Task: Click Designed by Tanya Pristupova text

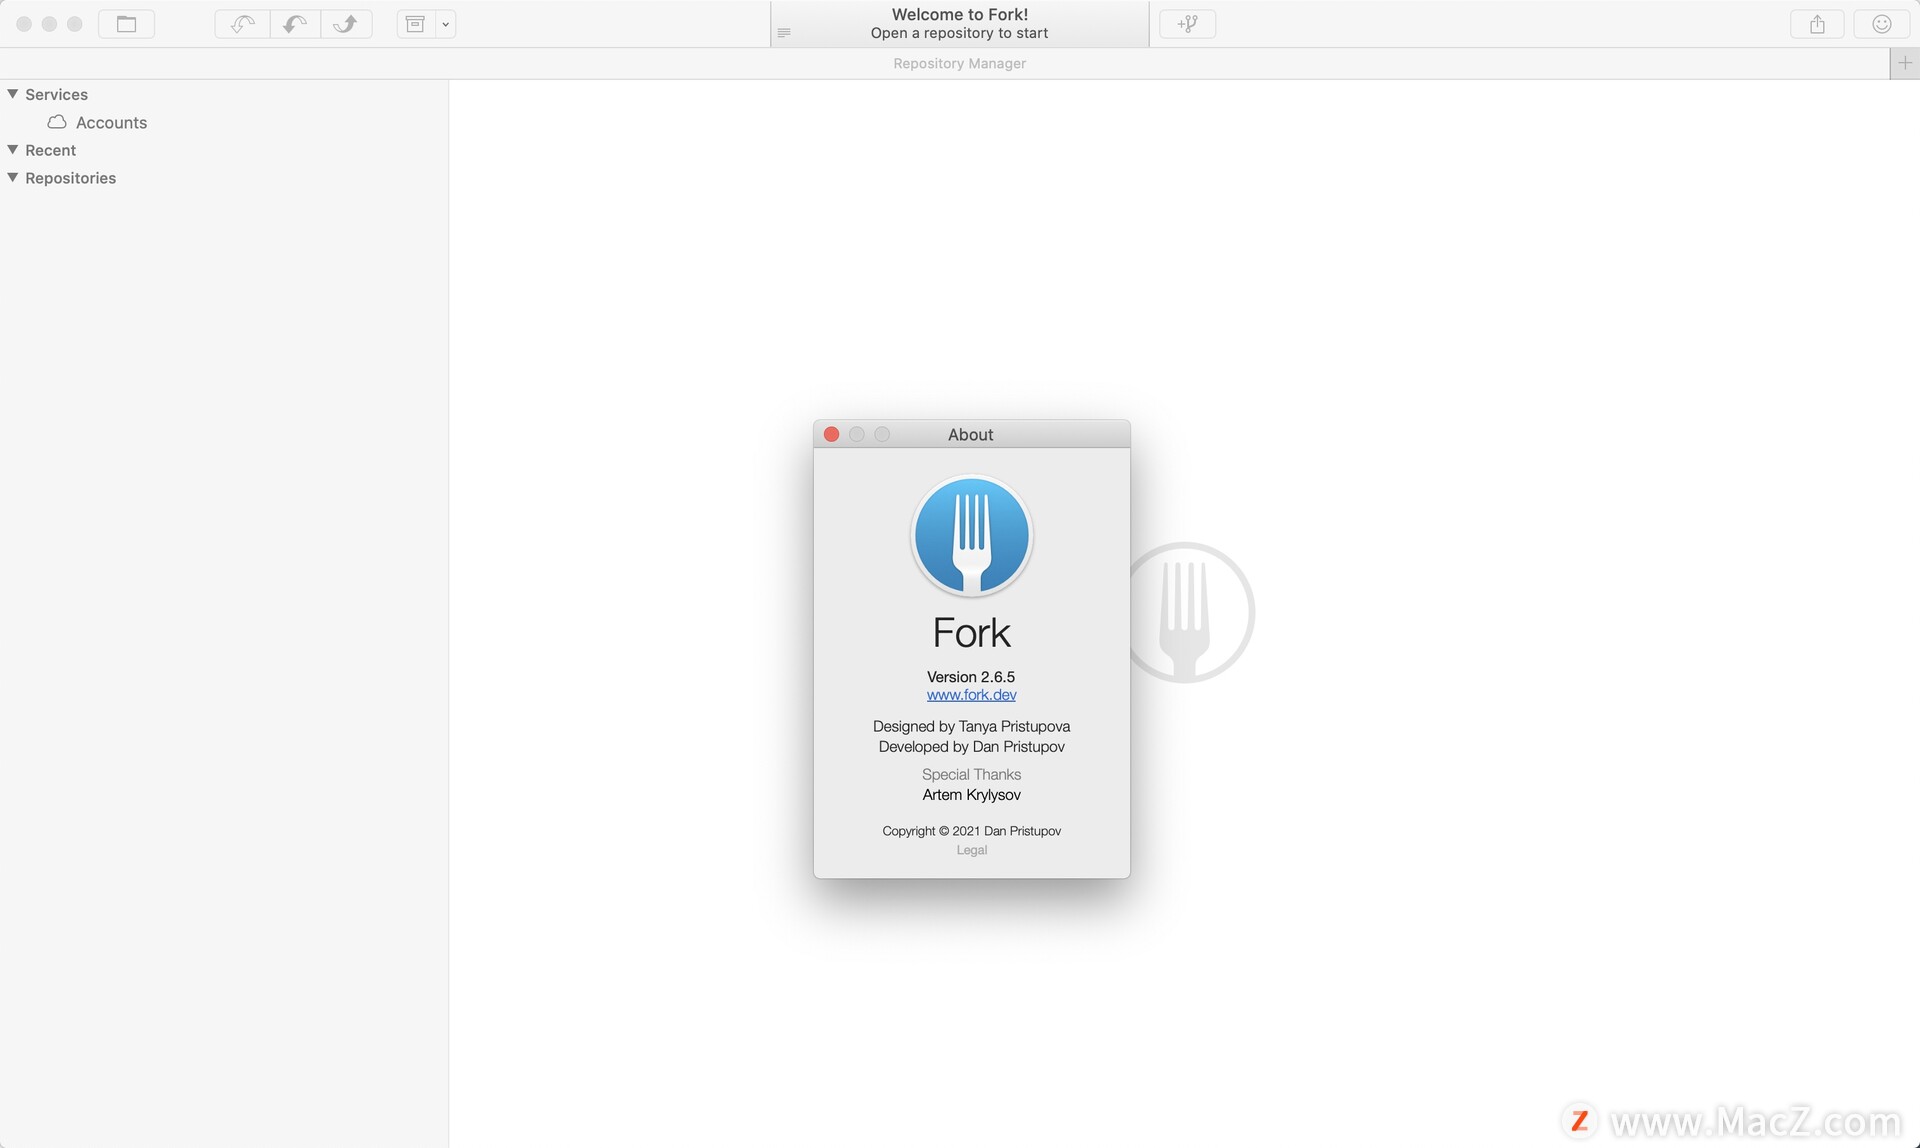Action: 971,726
